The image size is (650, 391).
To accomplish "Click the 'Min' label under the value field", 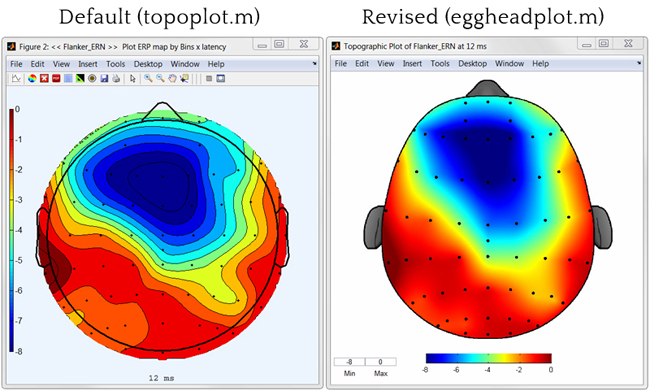I will [349, 373].
